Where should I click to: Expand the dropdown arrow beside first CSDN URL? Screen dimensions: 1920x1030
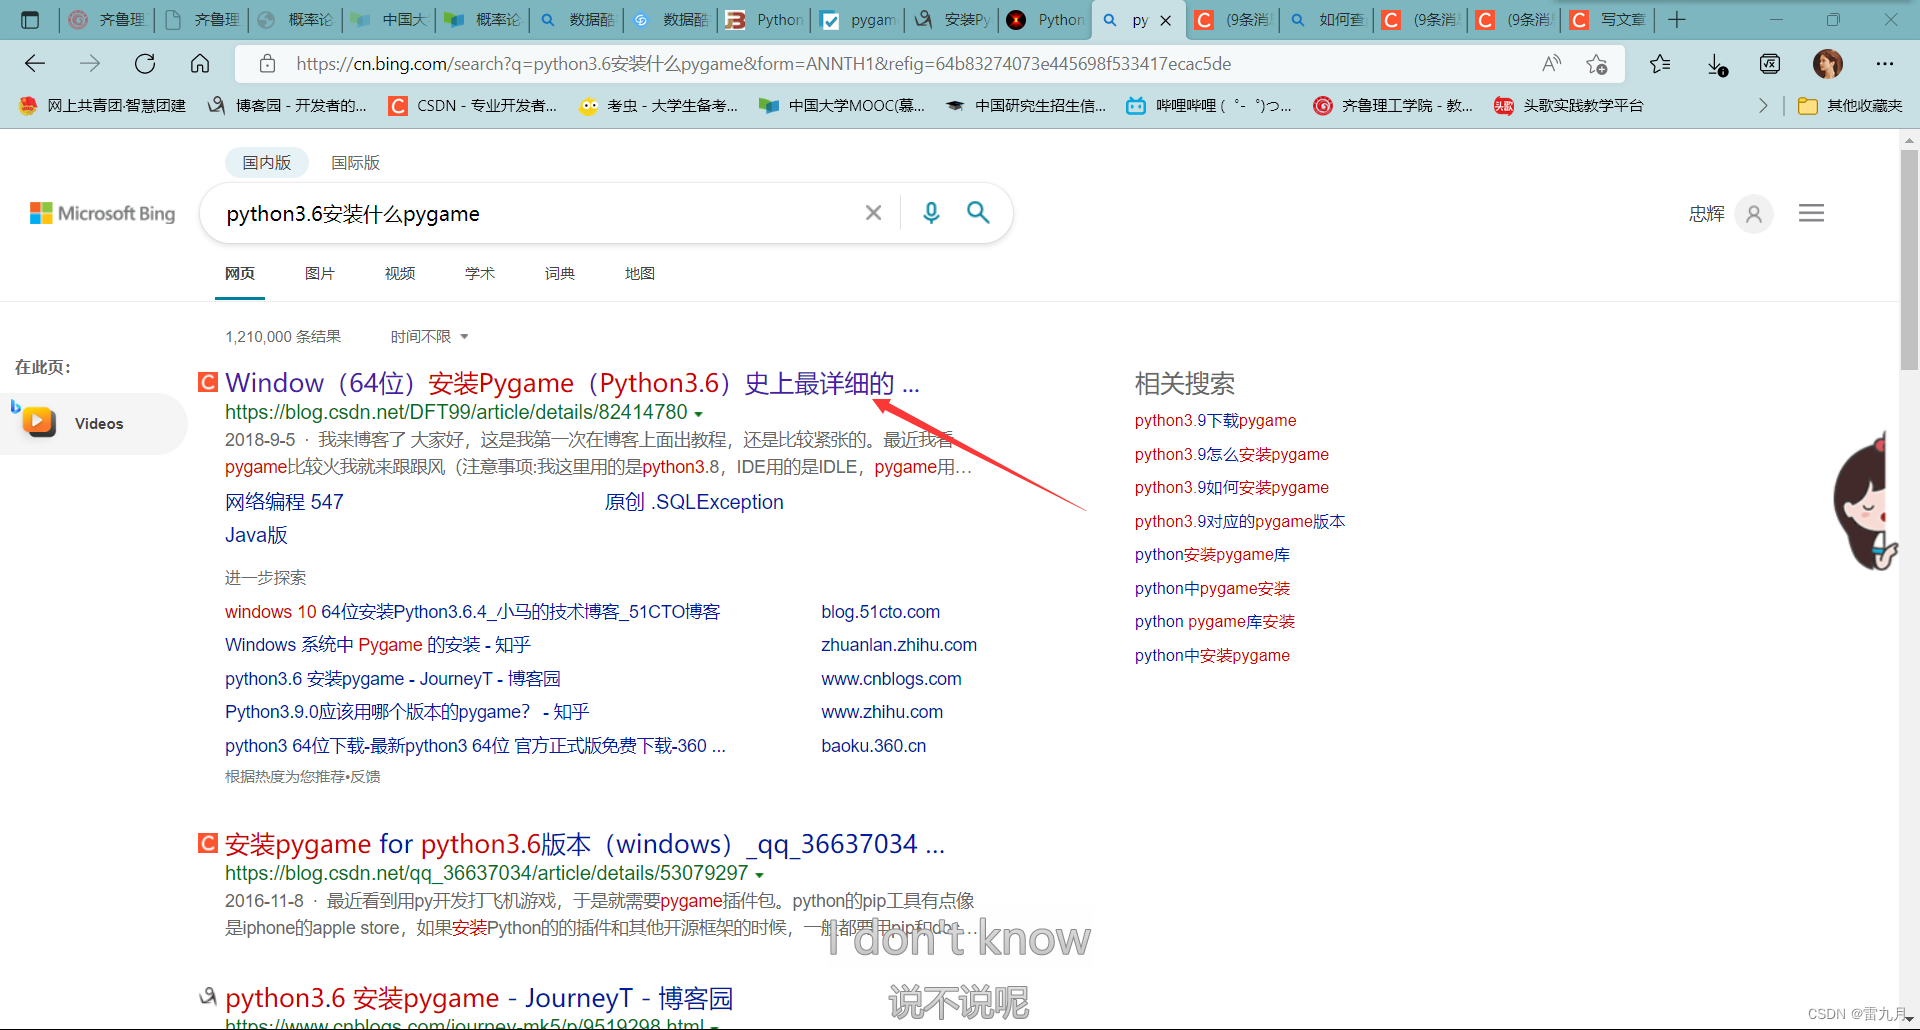tap(698, 414)
